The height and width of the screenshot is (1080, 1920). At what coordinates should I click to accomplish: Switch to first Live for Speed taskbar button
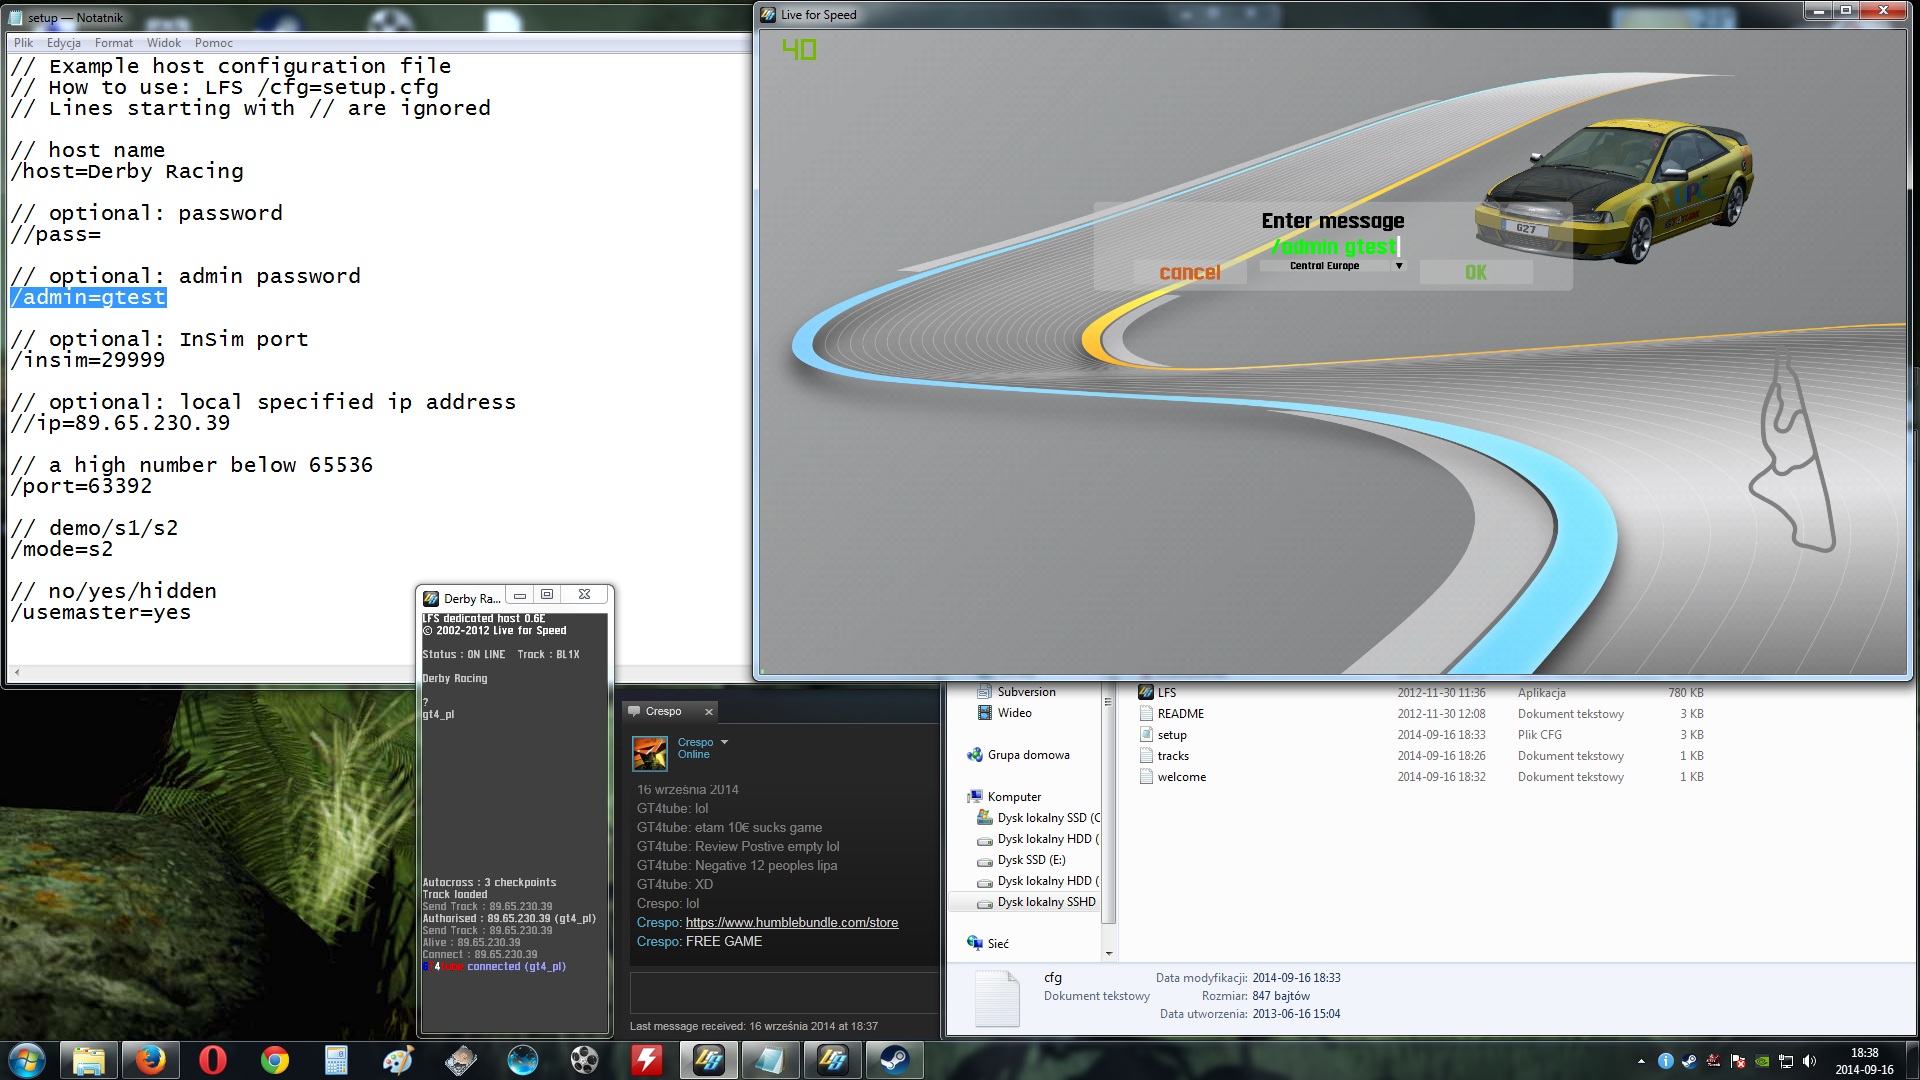[709, 1060]
